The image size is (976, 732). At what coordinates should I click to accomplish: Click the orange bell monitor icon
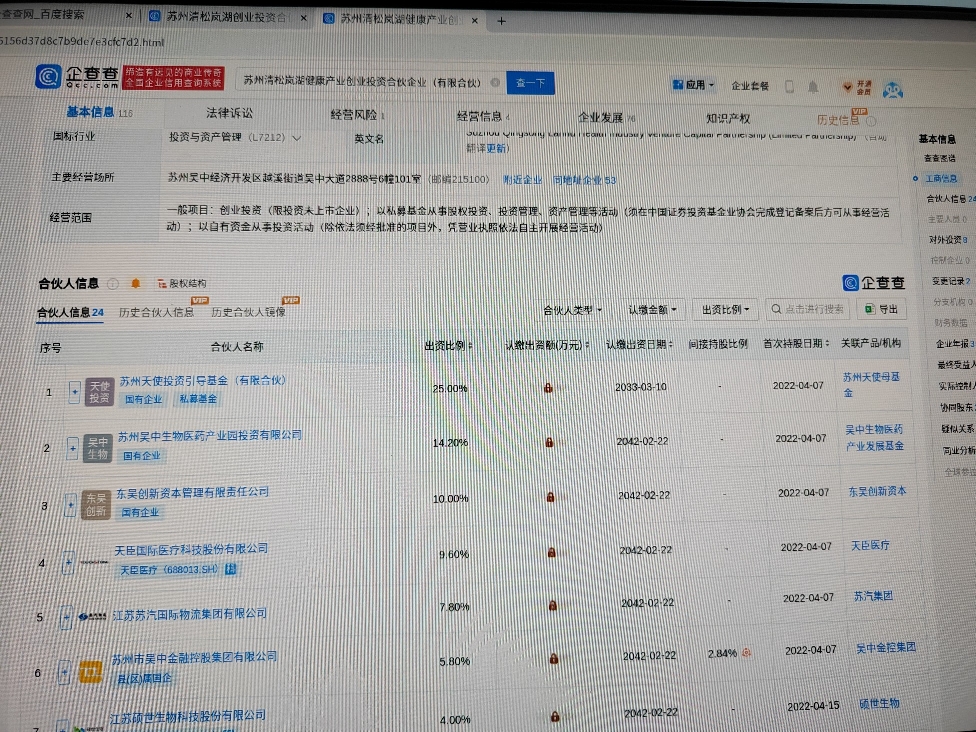click(x=135, y=284)
